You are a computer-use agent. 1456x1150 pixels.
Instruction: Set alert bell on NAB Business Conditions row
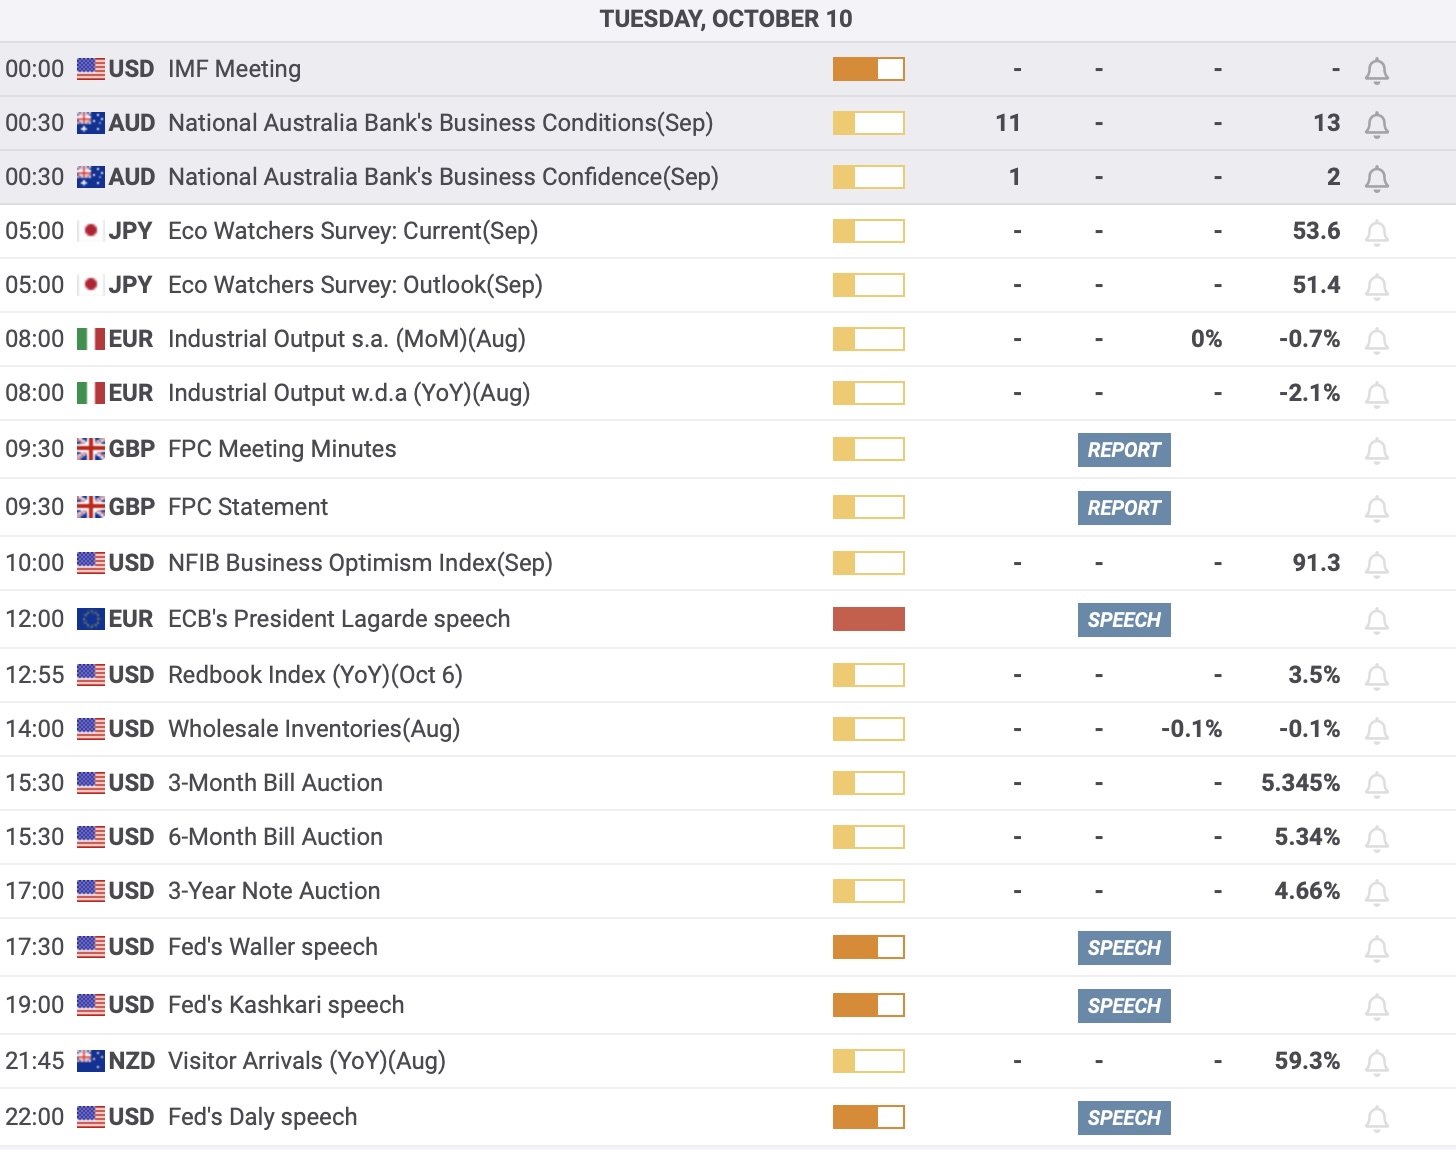tap(1376, 124)
